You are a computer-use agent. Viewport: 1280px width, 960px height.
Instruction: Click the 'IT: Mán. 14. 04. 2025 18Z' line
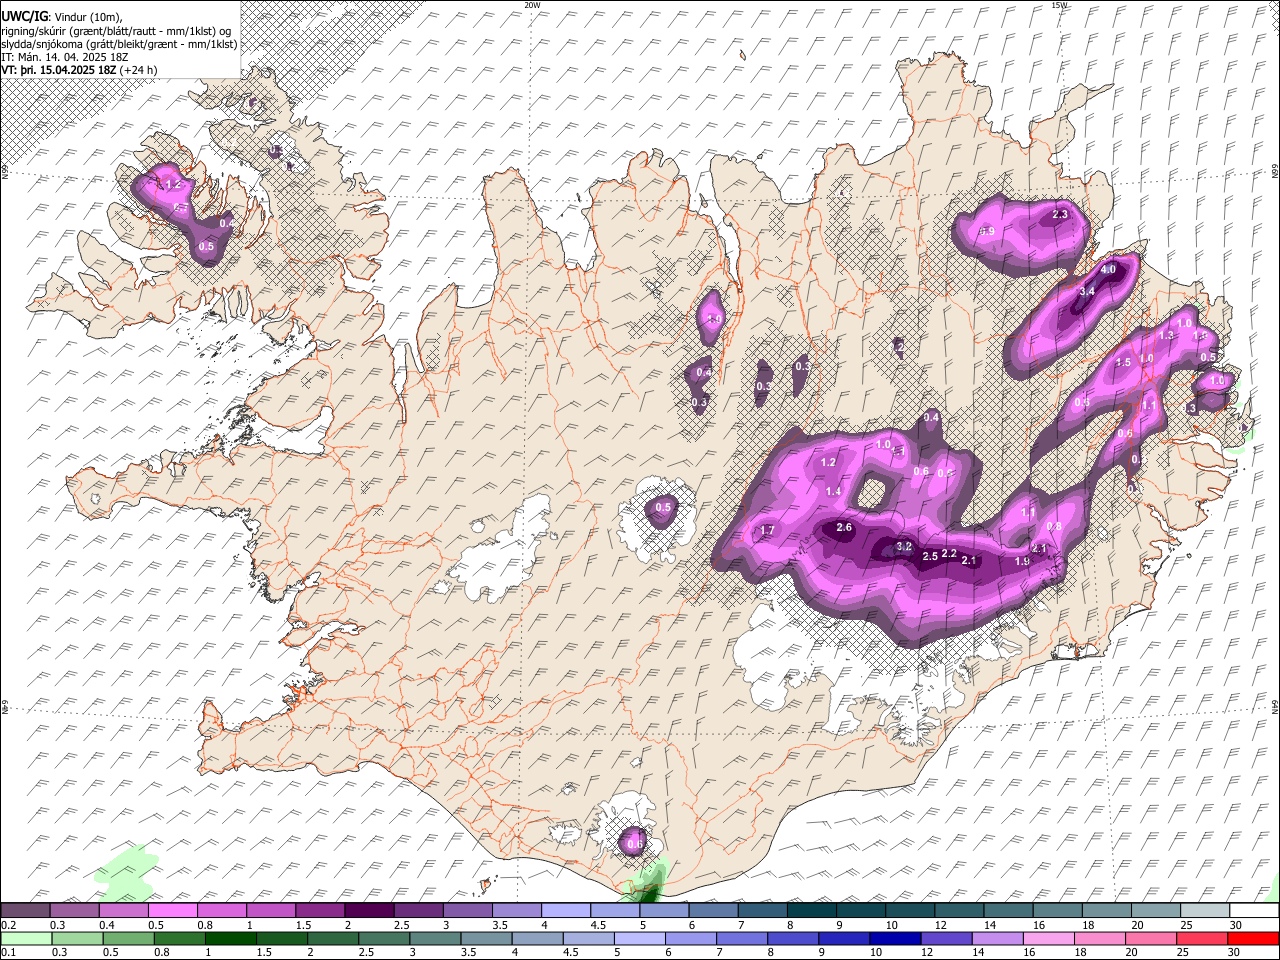click(65, 57)
